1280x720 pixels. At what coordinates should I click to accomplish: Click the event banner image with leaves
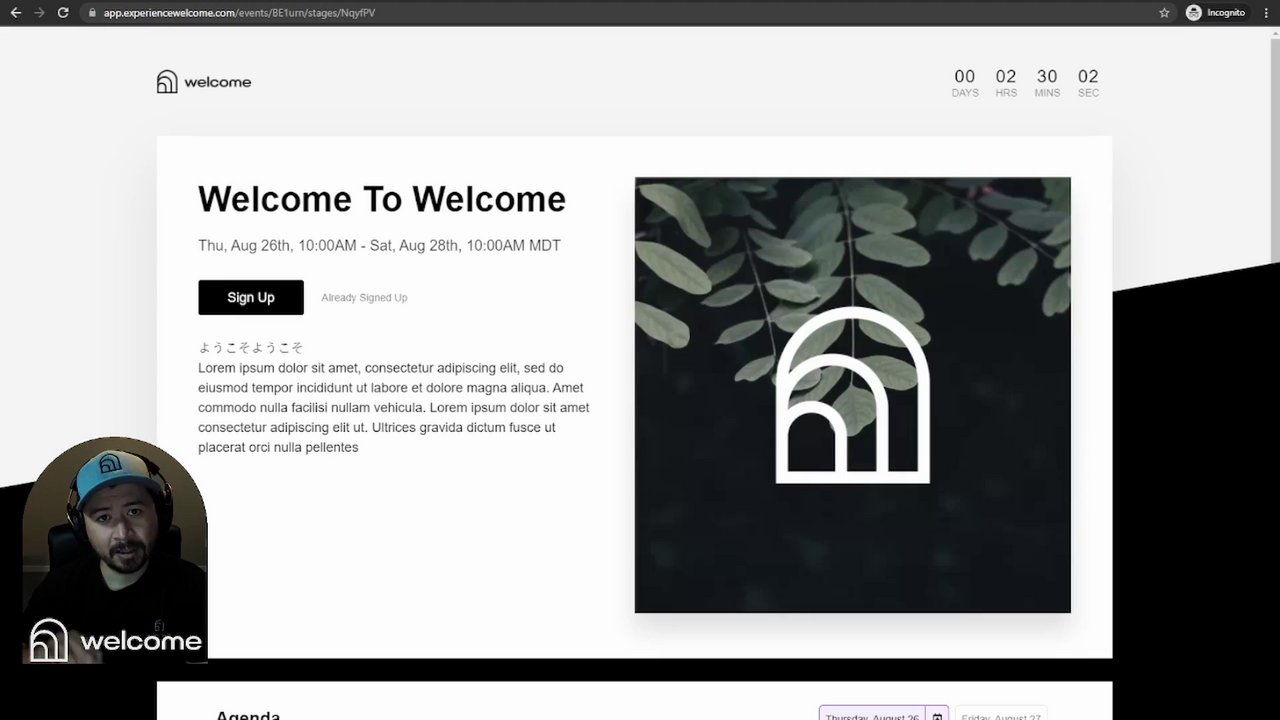coord(853,395)
